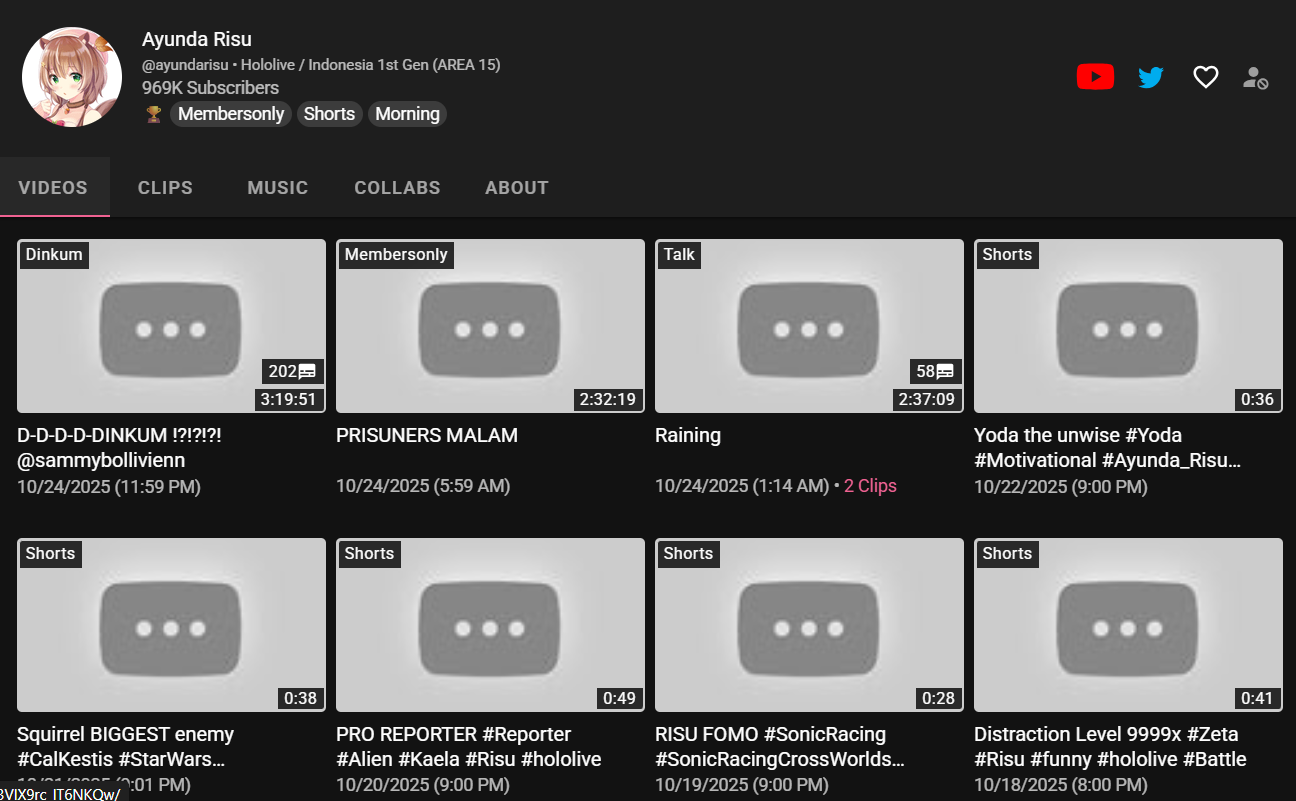Open the Yoda the unwise short thumbnail
Screen dimensions: 1296x801
click(x=1128, y=326)
